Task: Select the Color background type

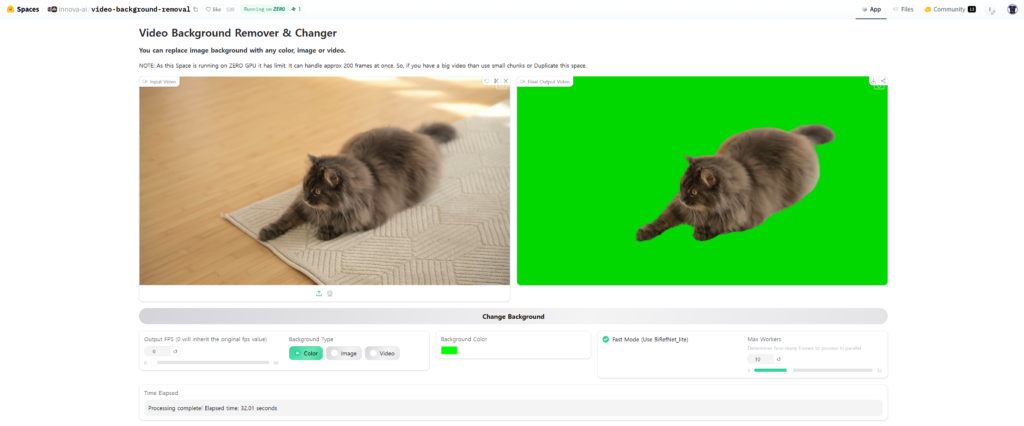Action: tap(305, 353)
